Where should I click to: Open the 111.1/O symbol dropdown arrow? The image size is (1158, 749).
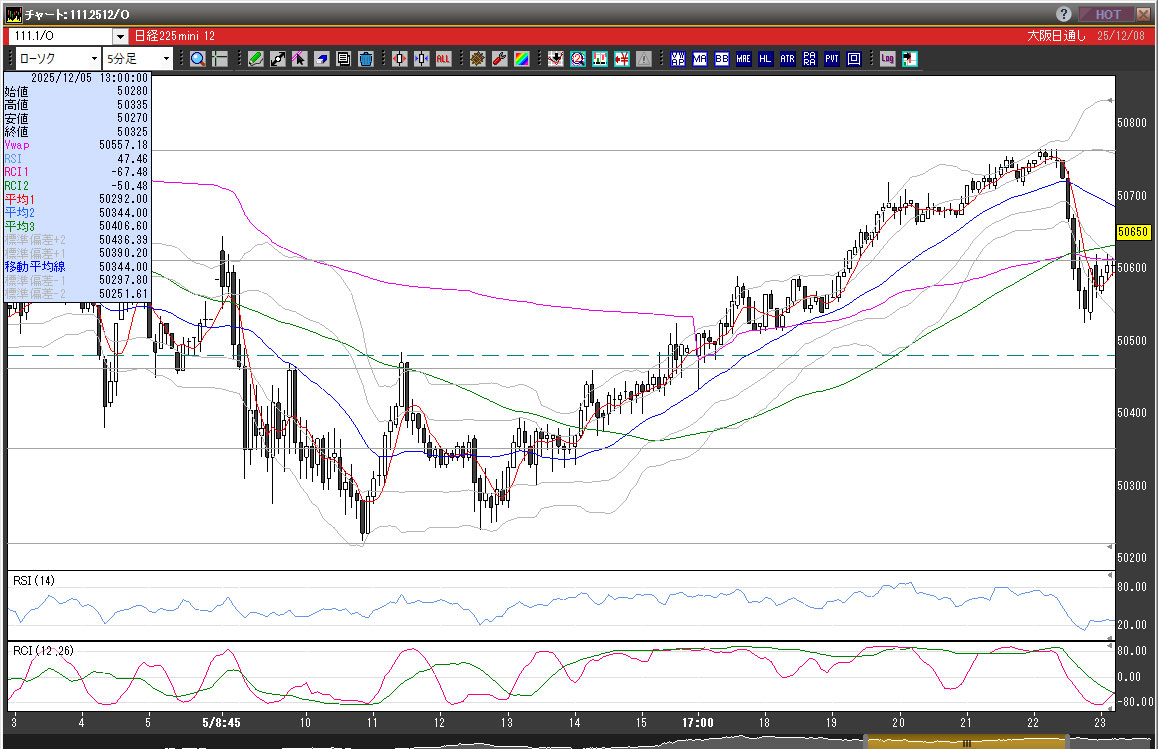pos(120,36)
